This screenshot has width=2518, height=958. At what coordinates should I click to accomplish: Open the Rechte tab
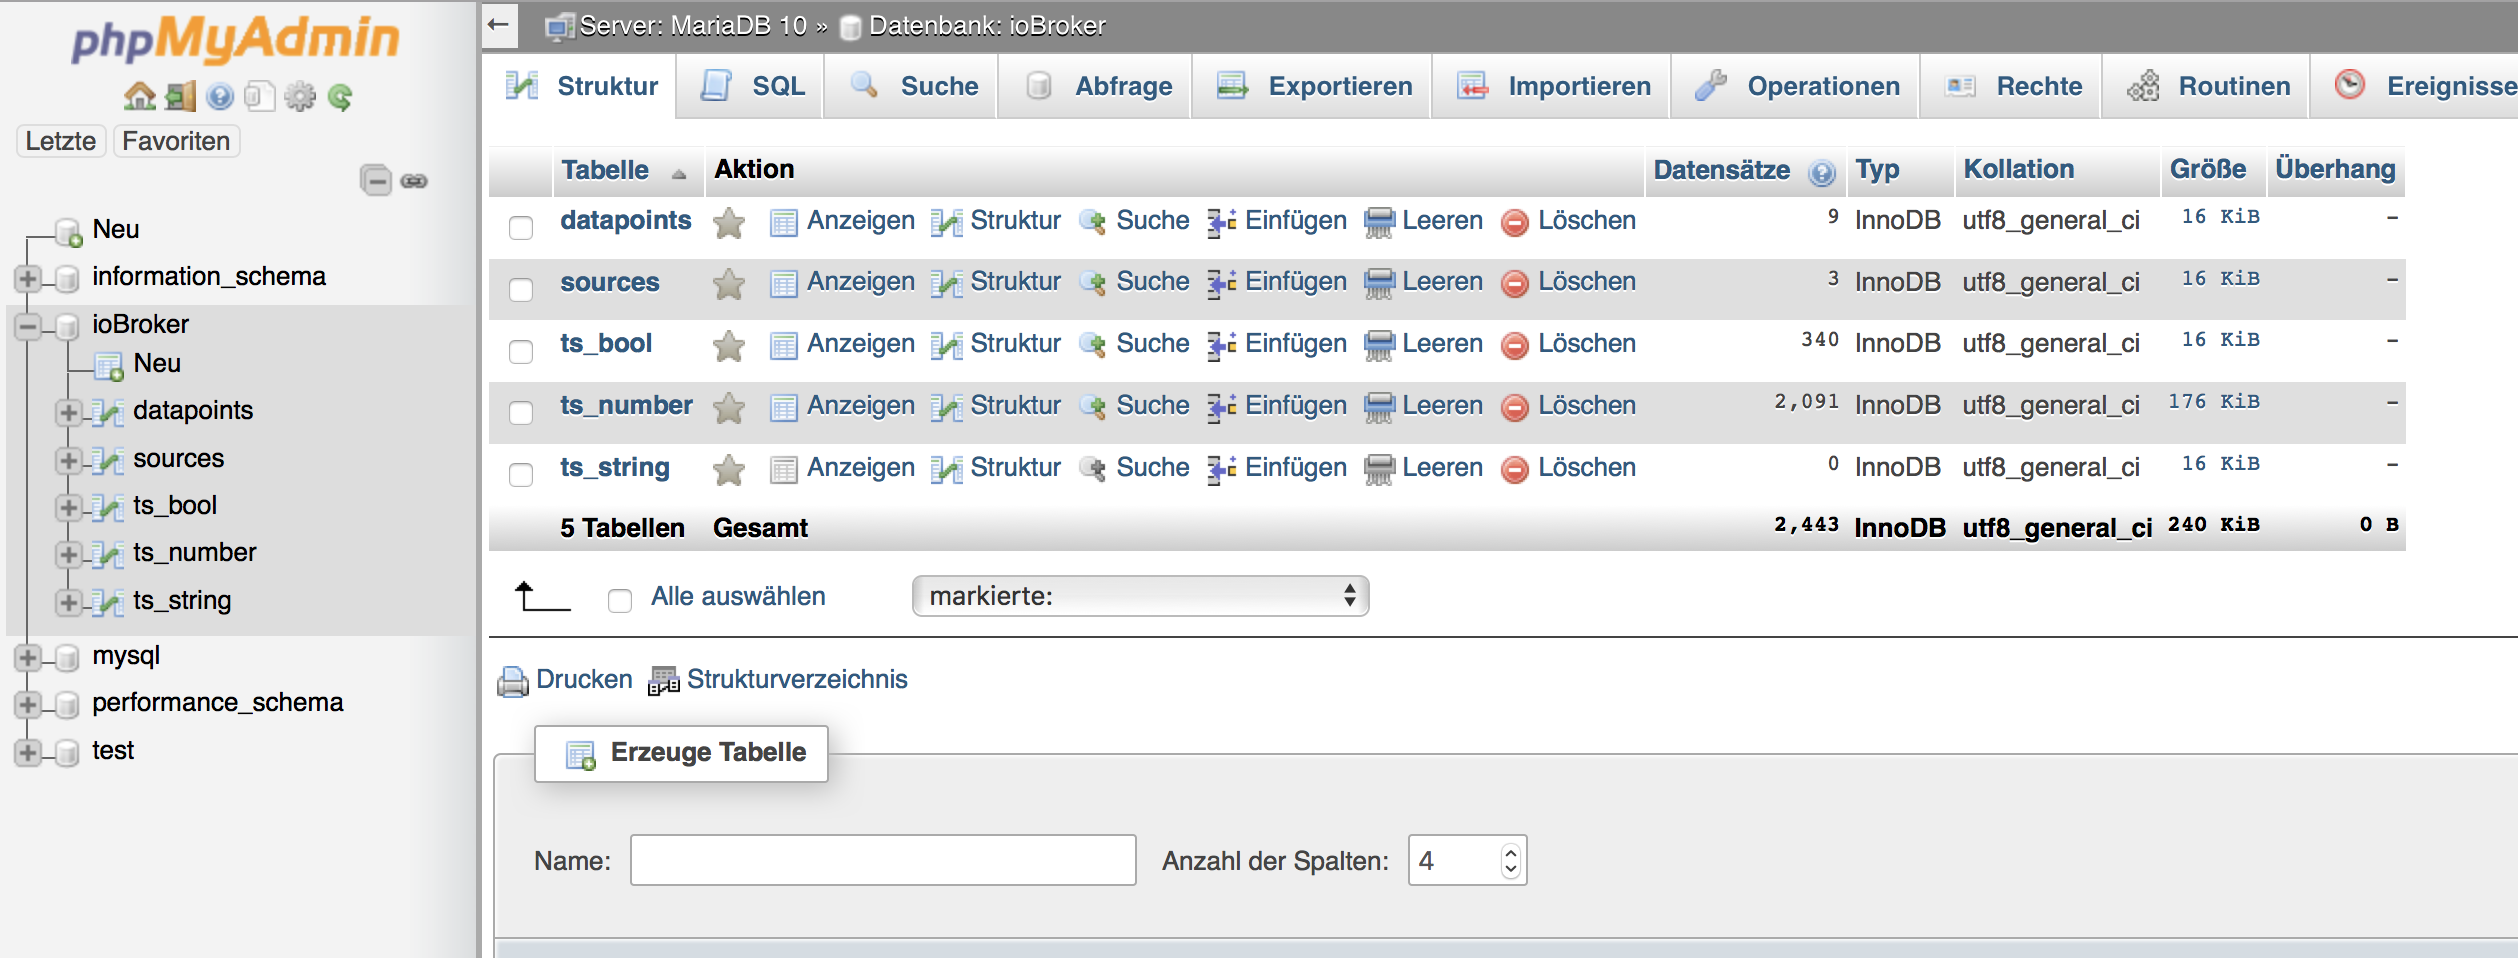2012,86
